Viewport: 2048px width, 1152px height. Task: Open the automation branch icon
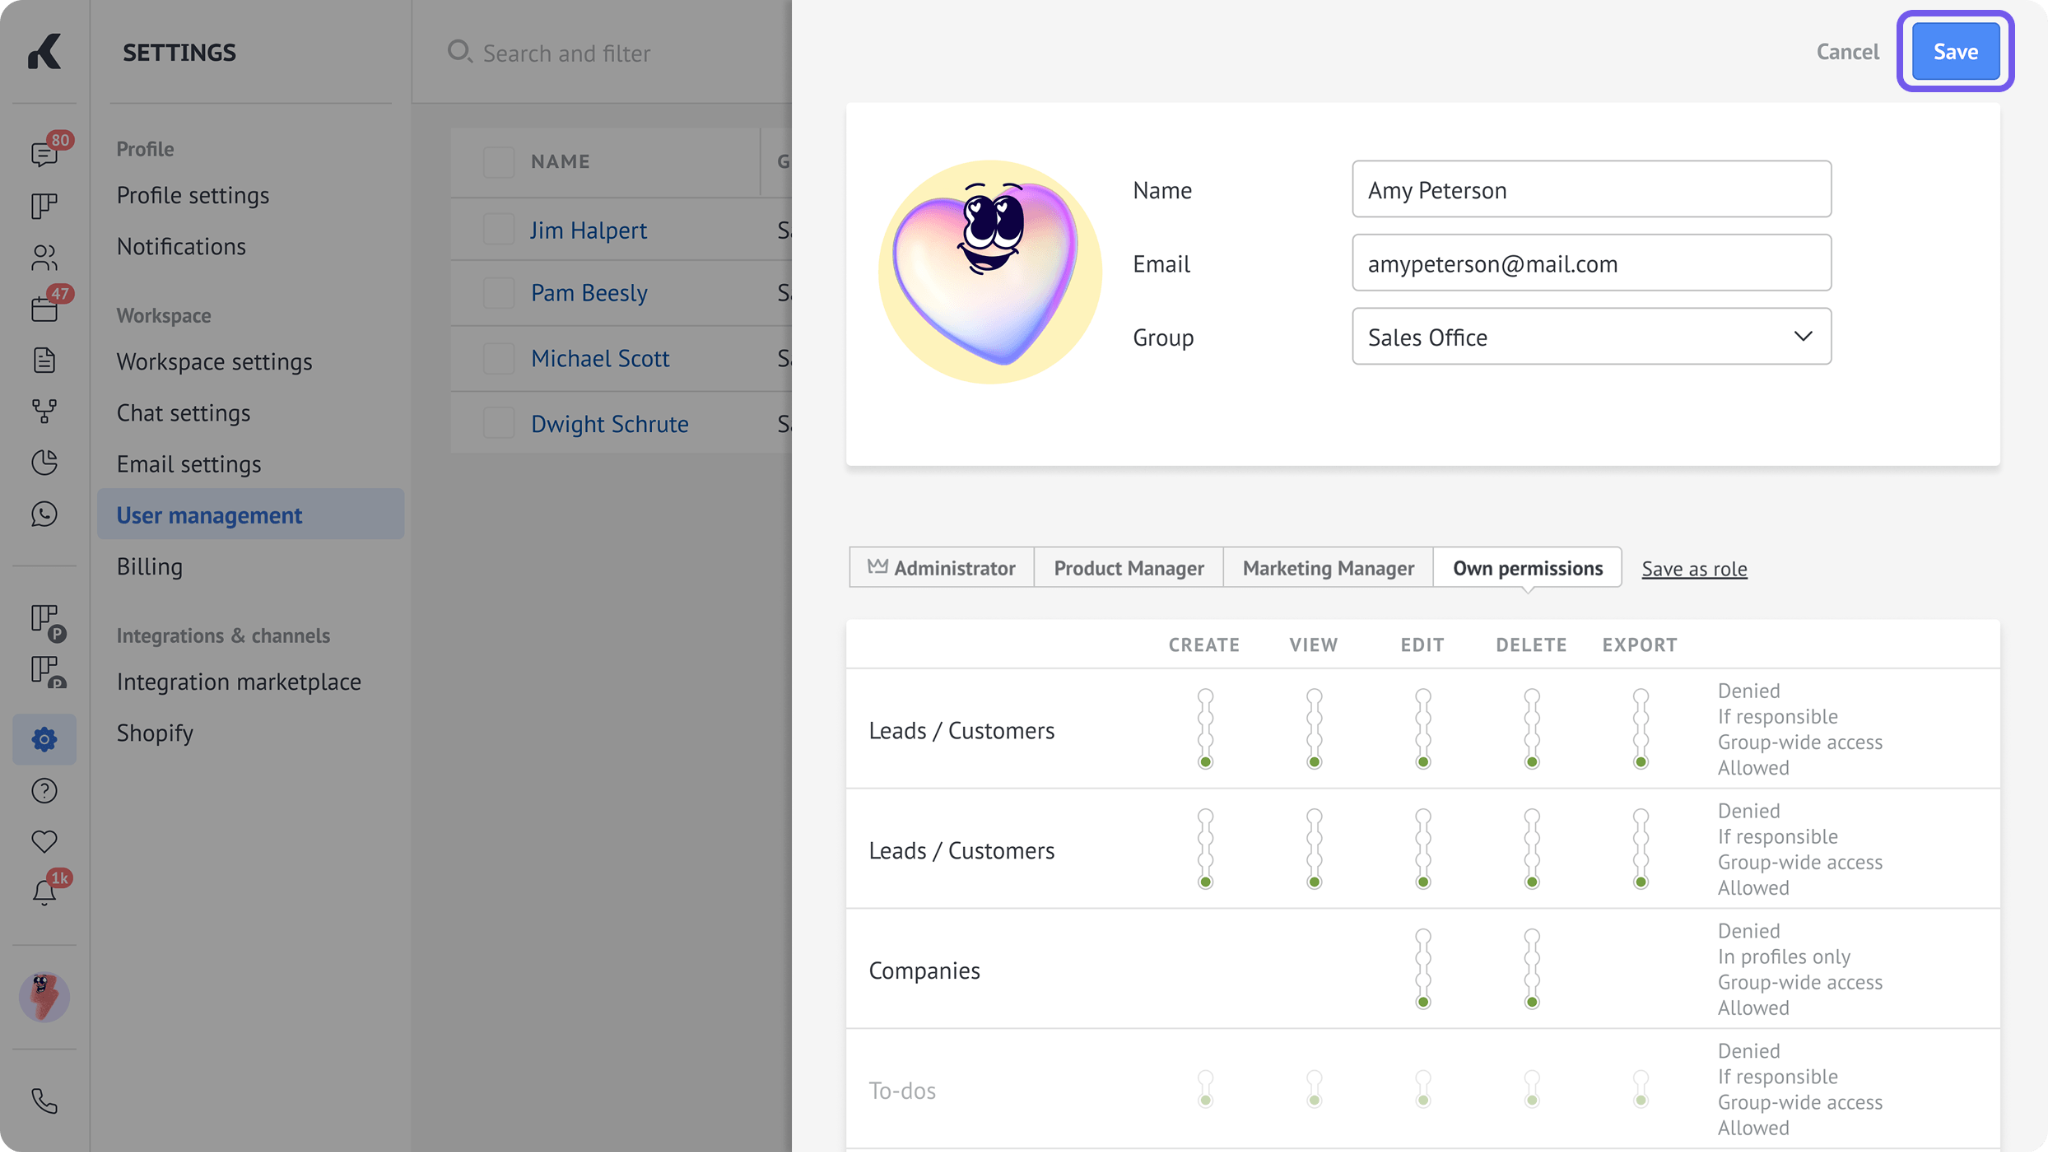click(x=44, y=411)
